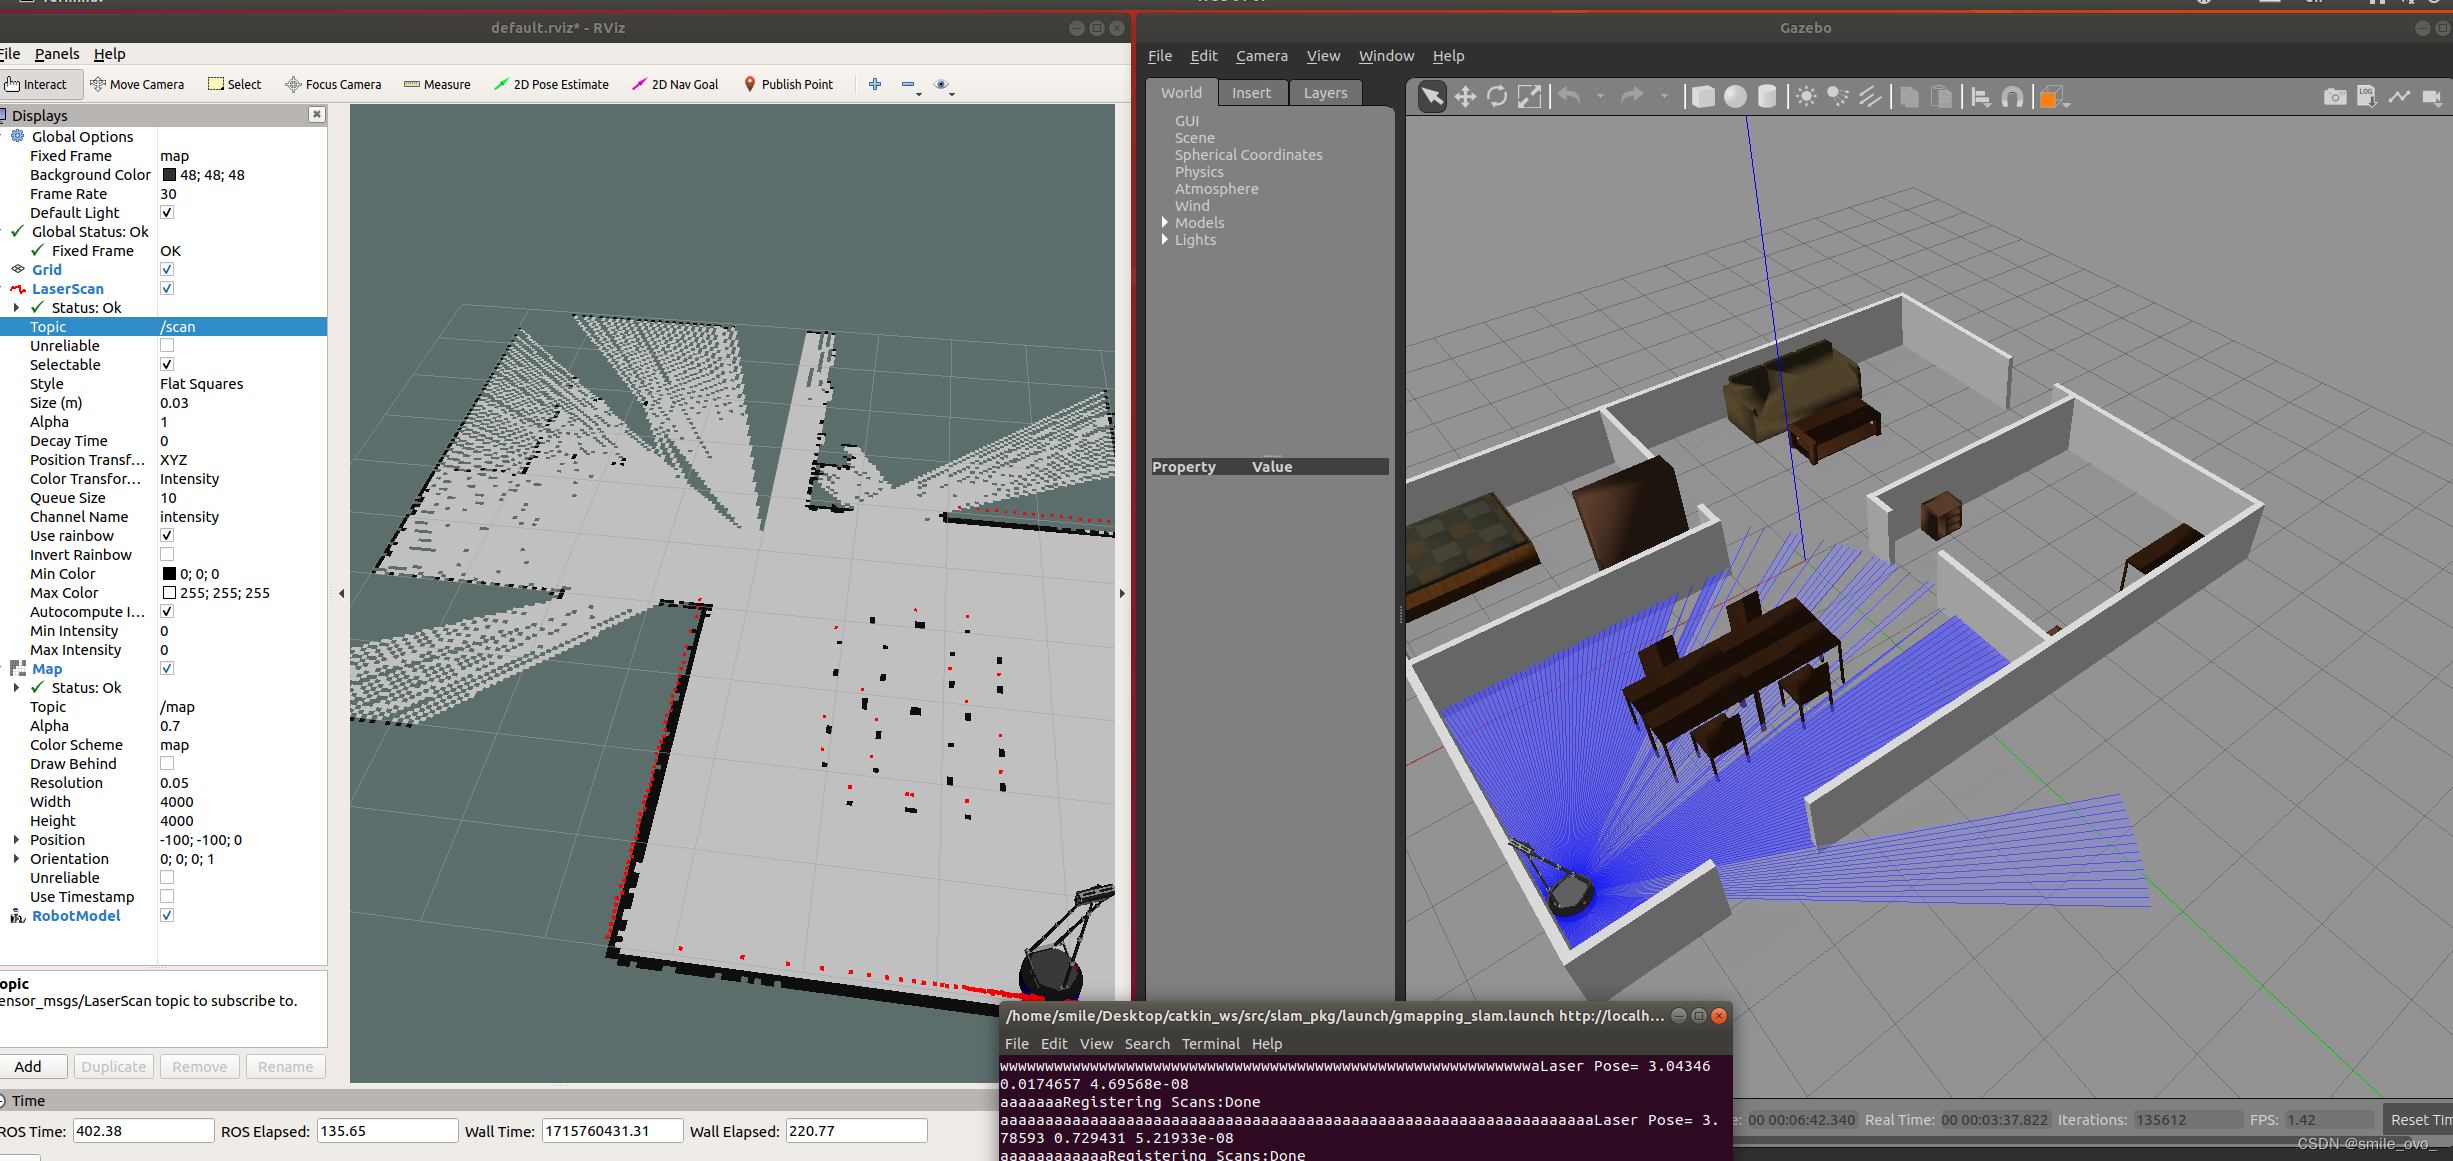
Task: Toggle Use rainbow checkbox
Action: tap(167, 535)
